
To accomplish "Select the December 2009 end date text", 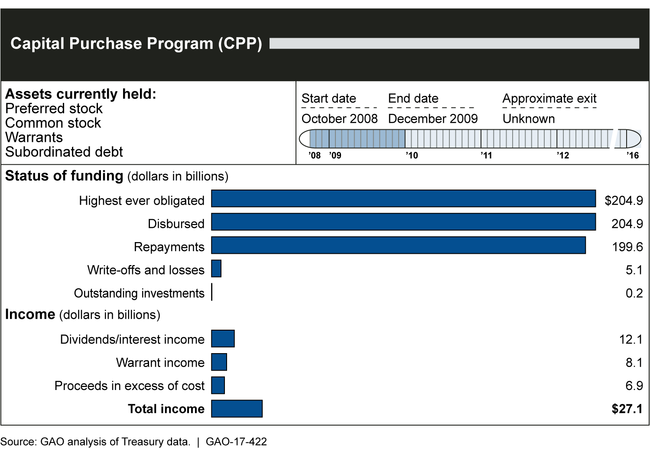I will (433, 120).
